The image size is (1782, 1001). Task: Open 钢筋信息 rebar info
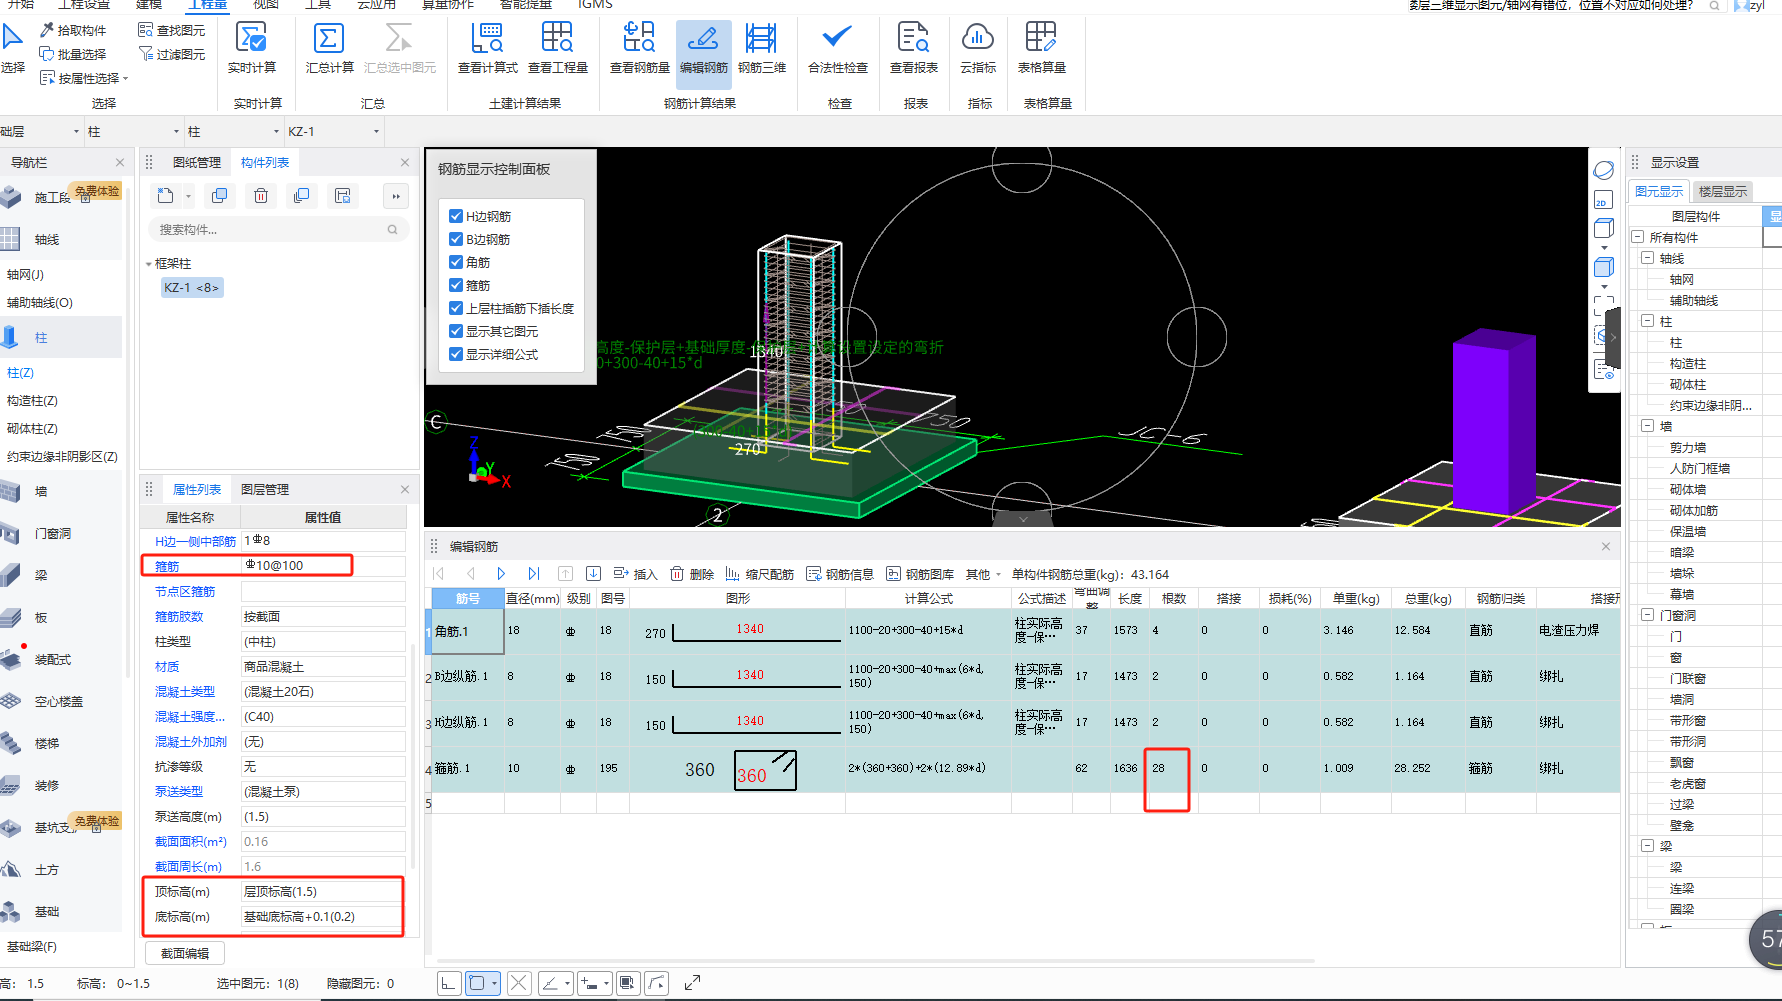(840, 574)
